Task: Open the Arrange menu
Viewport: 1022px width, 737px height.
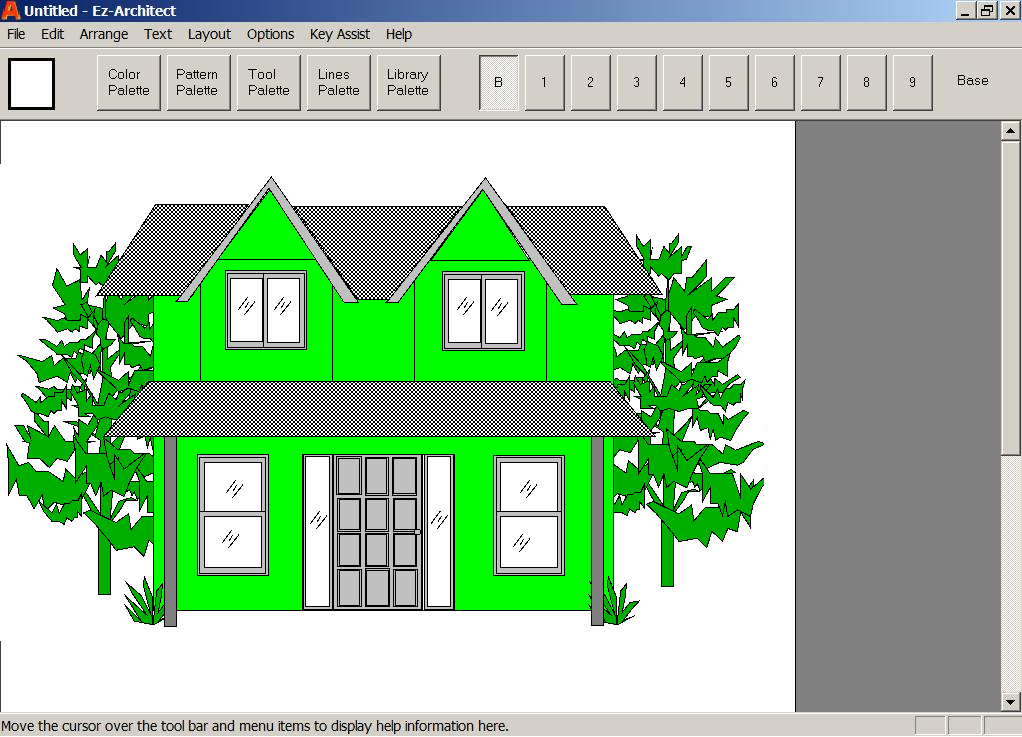Action: pyautogui.click(x=104, y=34)
